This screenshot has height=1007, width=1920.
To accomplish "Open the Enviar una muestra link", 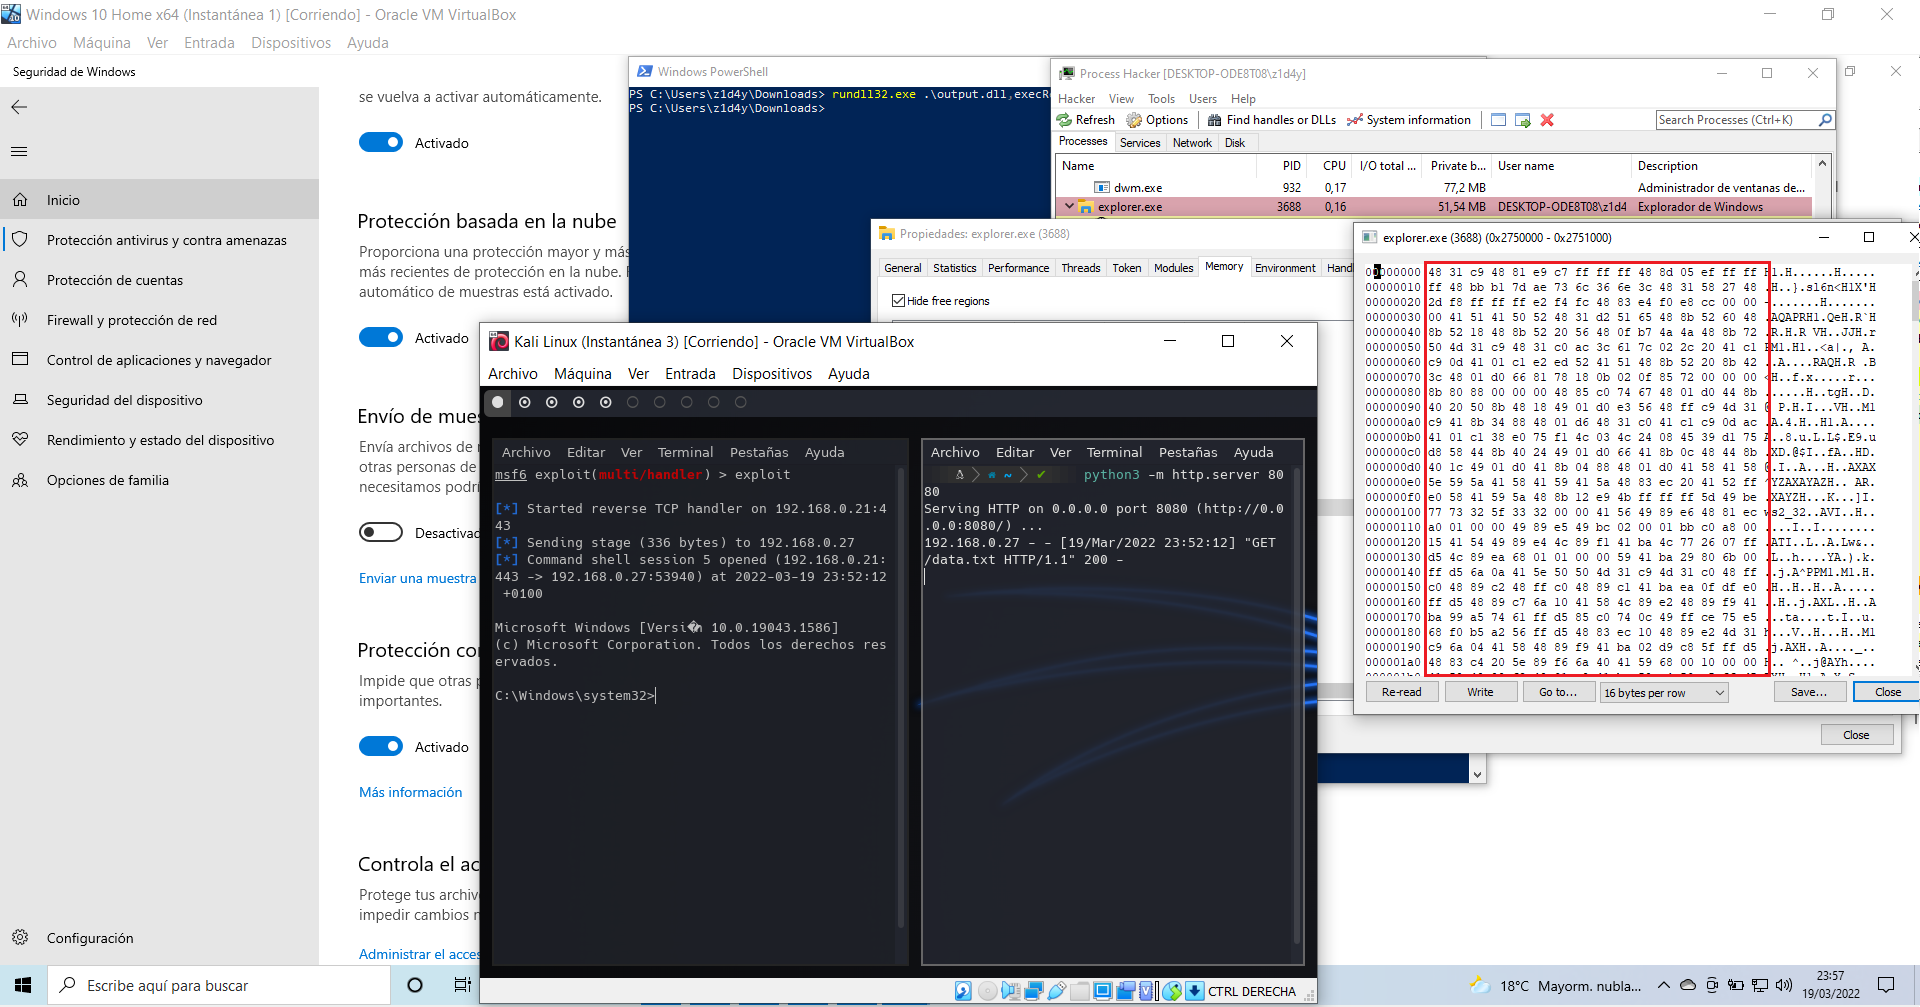I will 418,579.
